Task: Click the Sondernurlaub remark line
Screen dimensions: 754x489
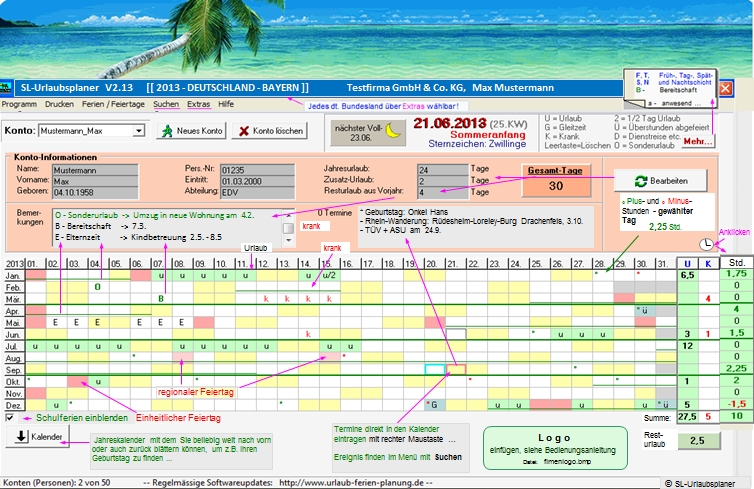Action: [155, 215]
